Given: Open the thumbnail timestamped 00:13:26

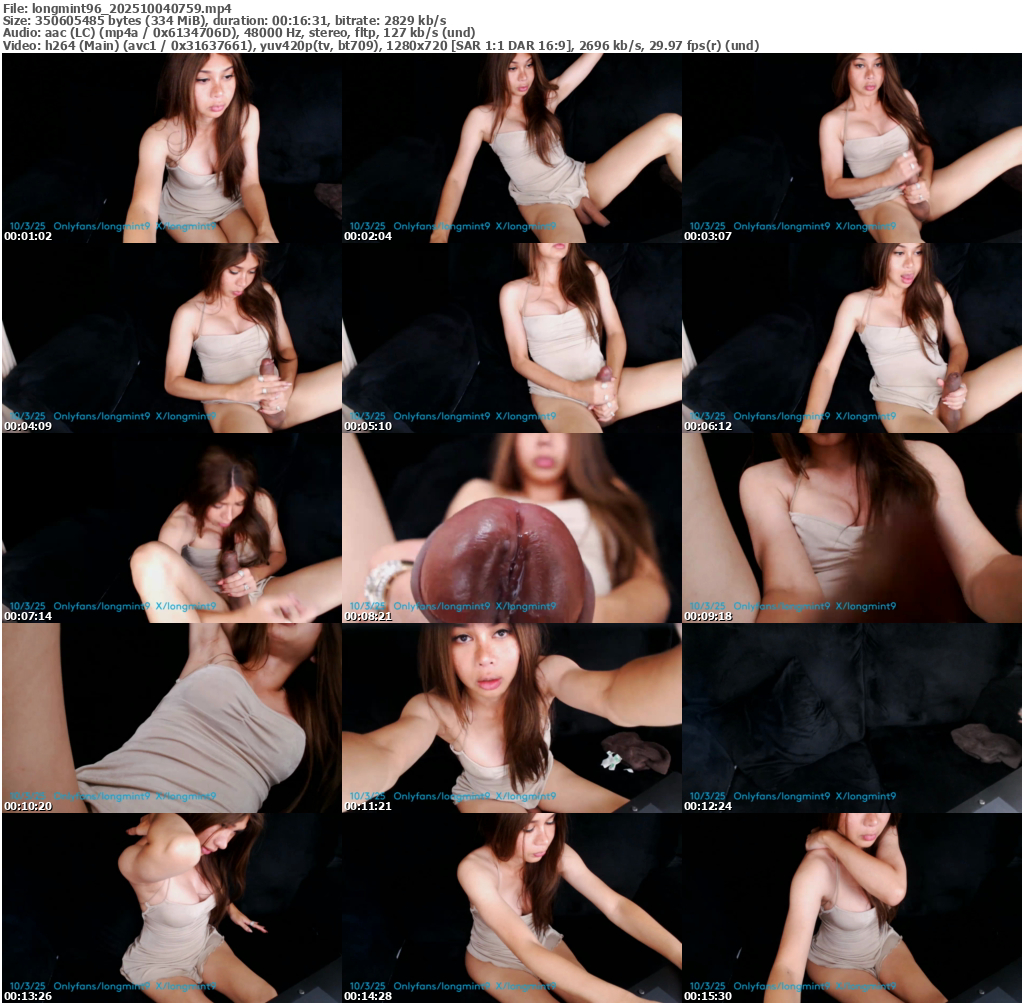Looking at the screenshot, I should point(171,907).
